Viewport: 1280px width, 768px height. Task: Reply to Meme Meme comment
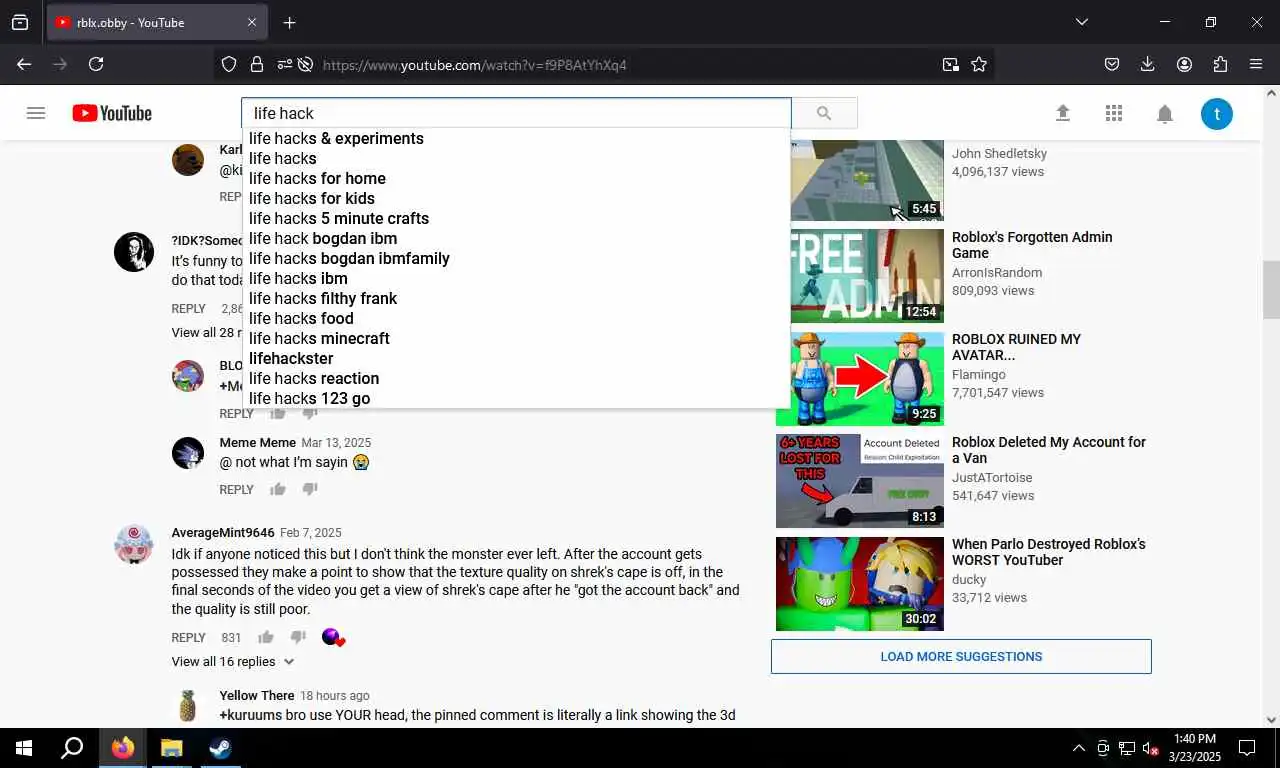(236, 489)
